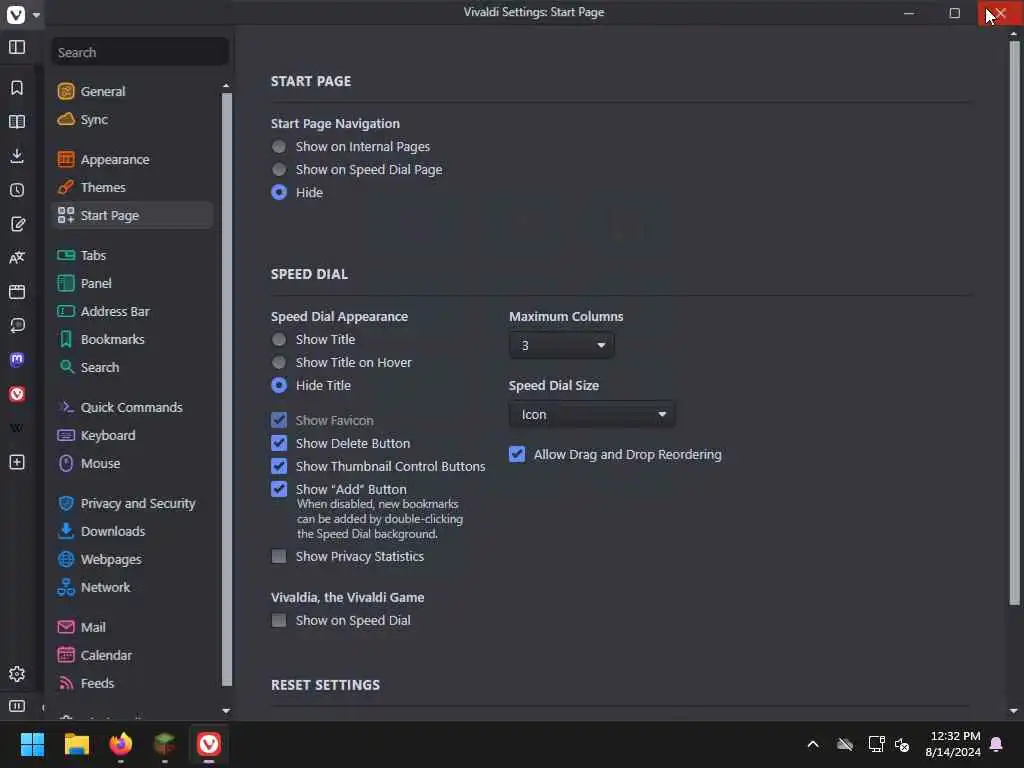Viewport: 1024px width, 768px height.
Task: Open notifications bell in taskbar
Action: tap(997, 744)
